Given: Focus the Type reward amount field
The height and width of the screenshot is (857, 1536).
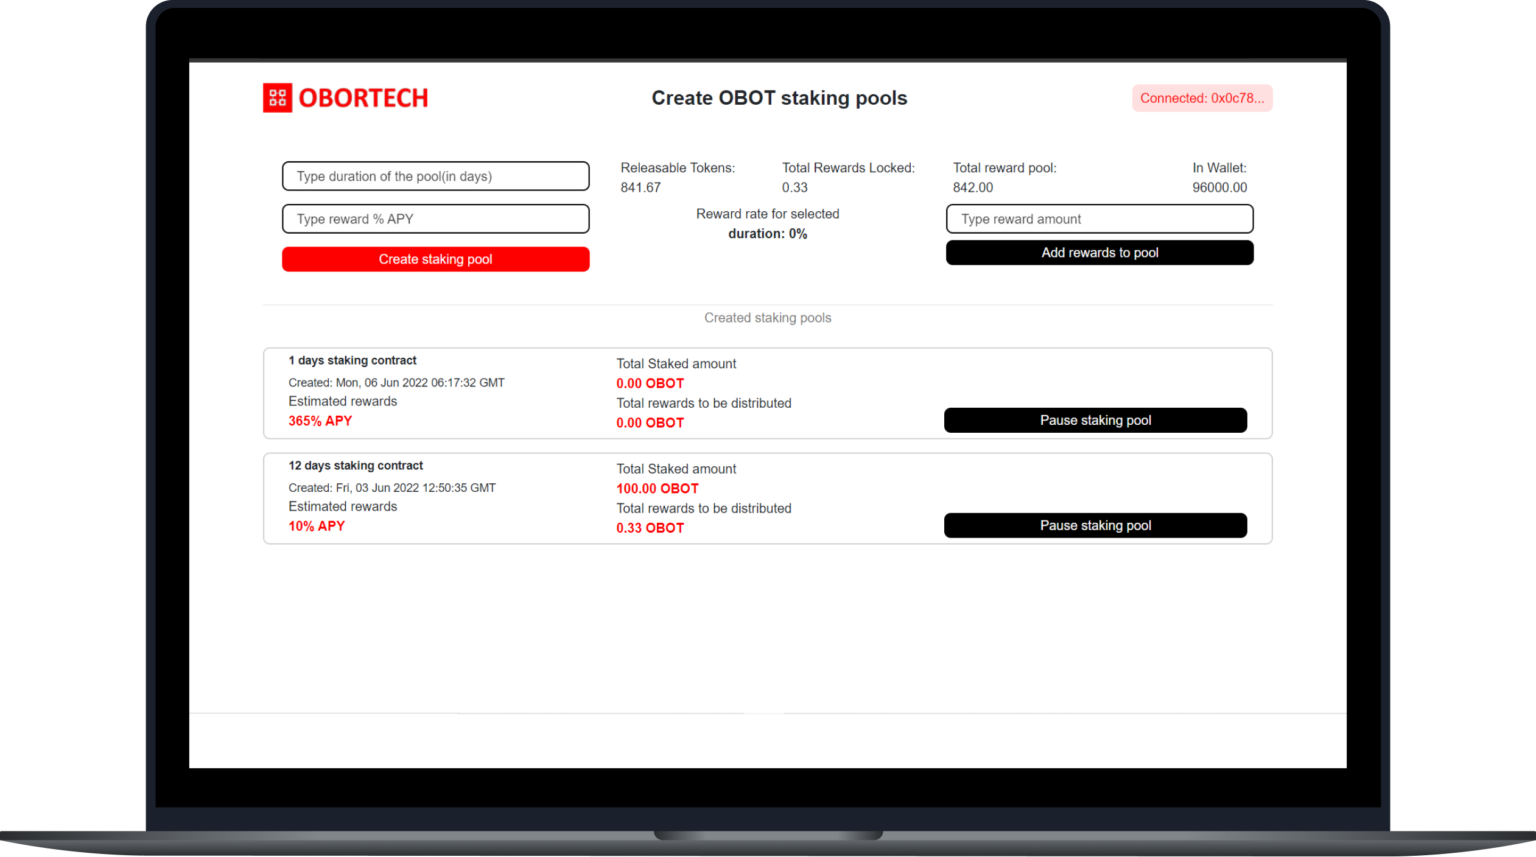Looking at the screenshot, I should click(1099, 219).
